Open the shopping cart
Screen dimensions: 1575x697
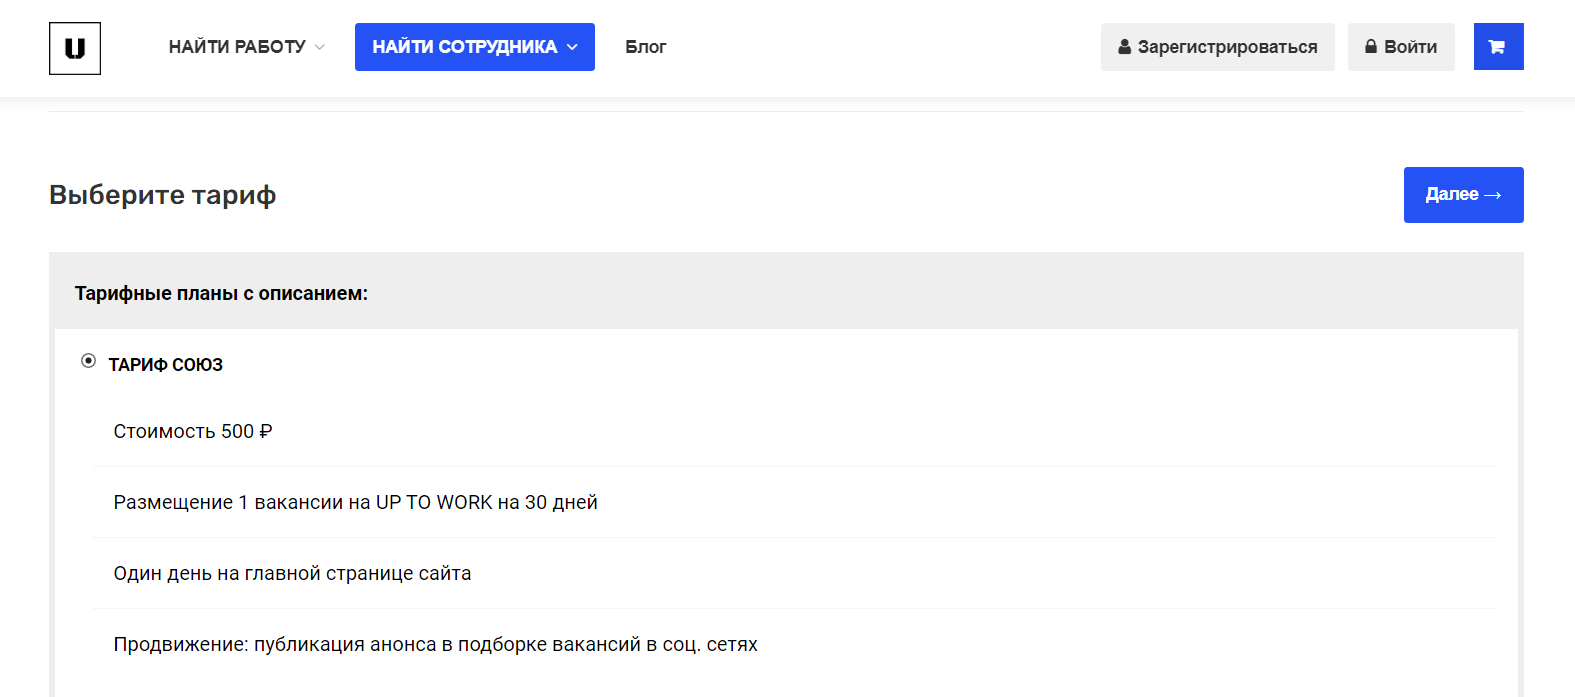tap(1497, 47)
